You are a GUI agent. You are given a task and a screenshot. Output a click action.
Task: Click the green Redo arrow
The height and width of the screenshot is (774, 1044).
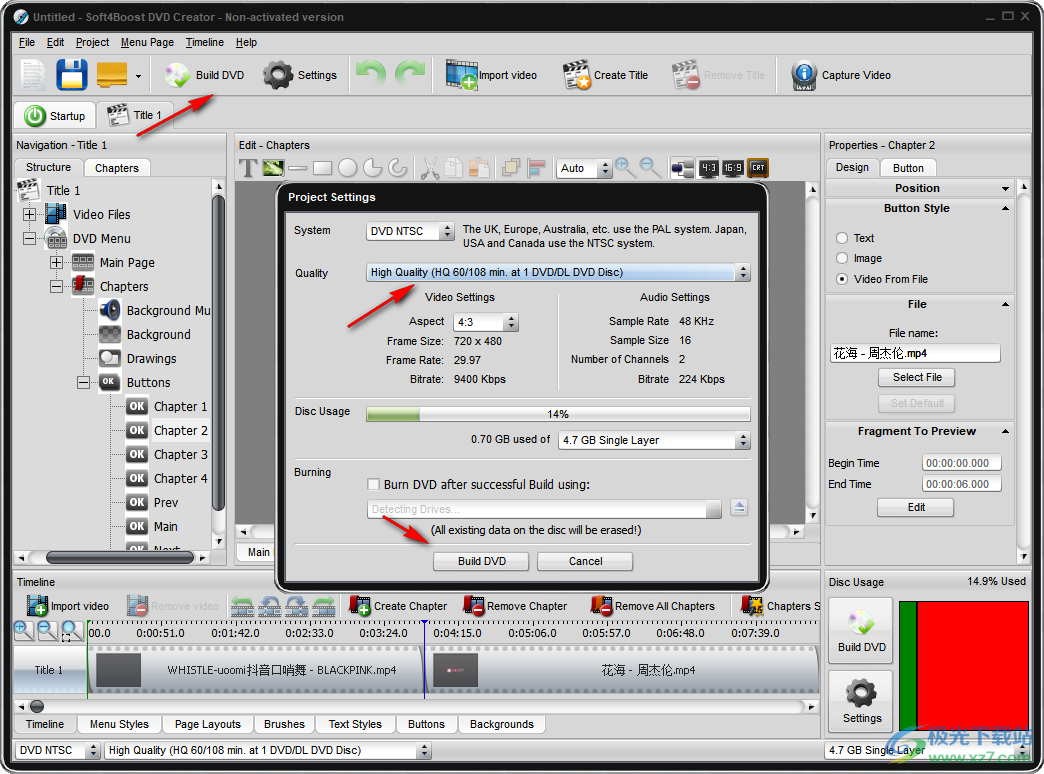tap(410, 73)
